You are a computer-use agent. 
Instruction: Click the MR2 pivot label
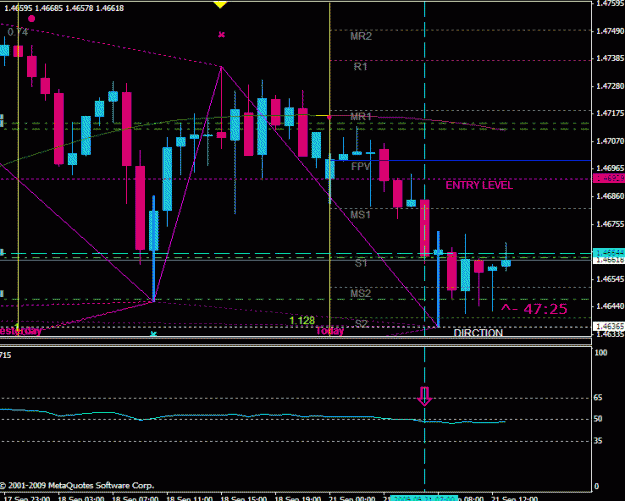[x=361, y=36]
